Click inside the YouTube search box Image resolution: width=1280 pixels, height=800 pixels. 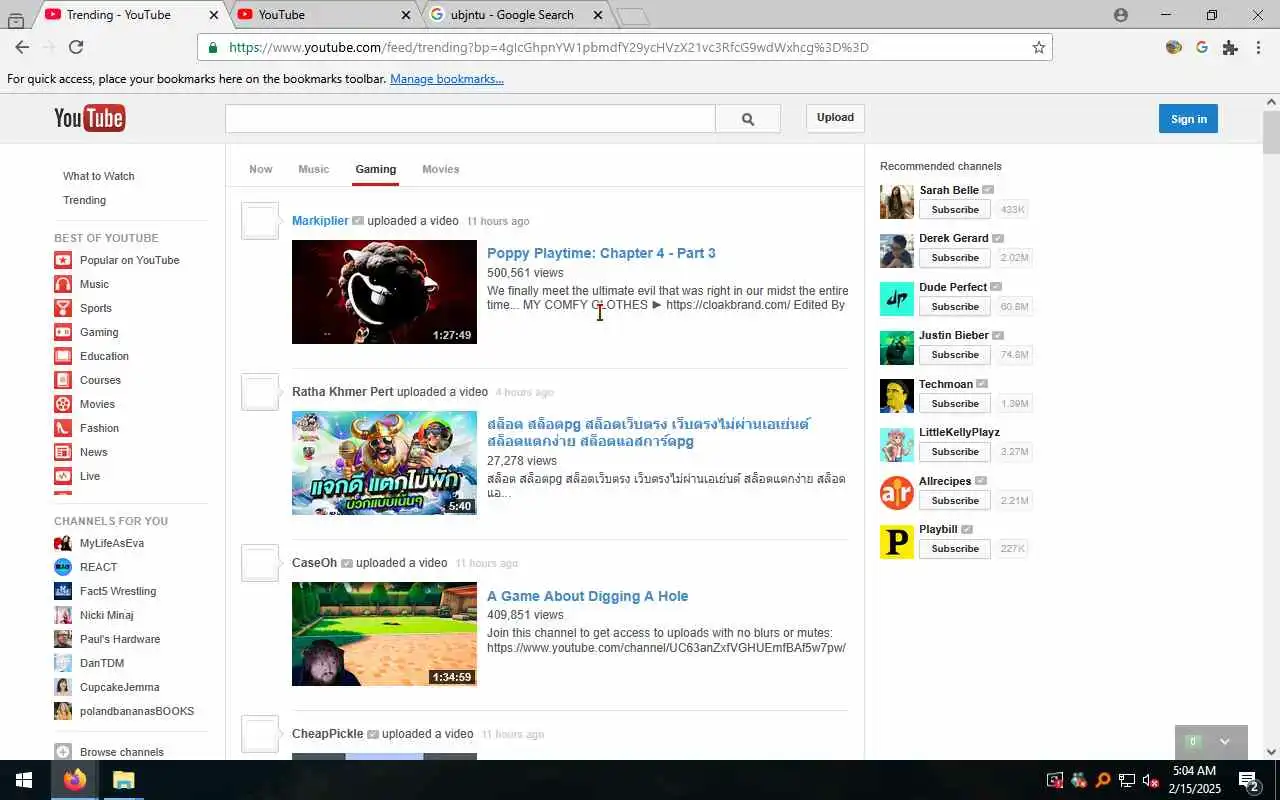coord(470,119)
